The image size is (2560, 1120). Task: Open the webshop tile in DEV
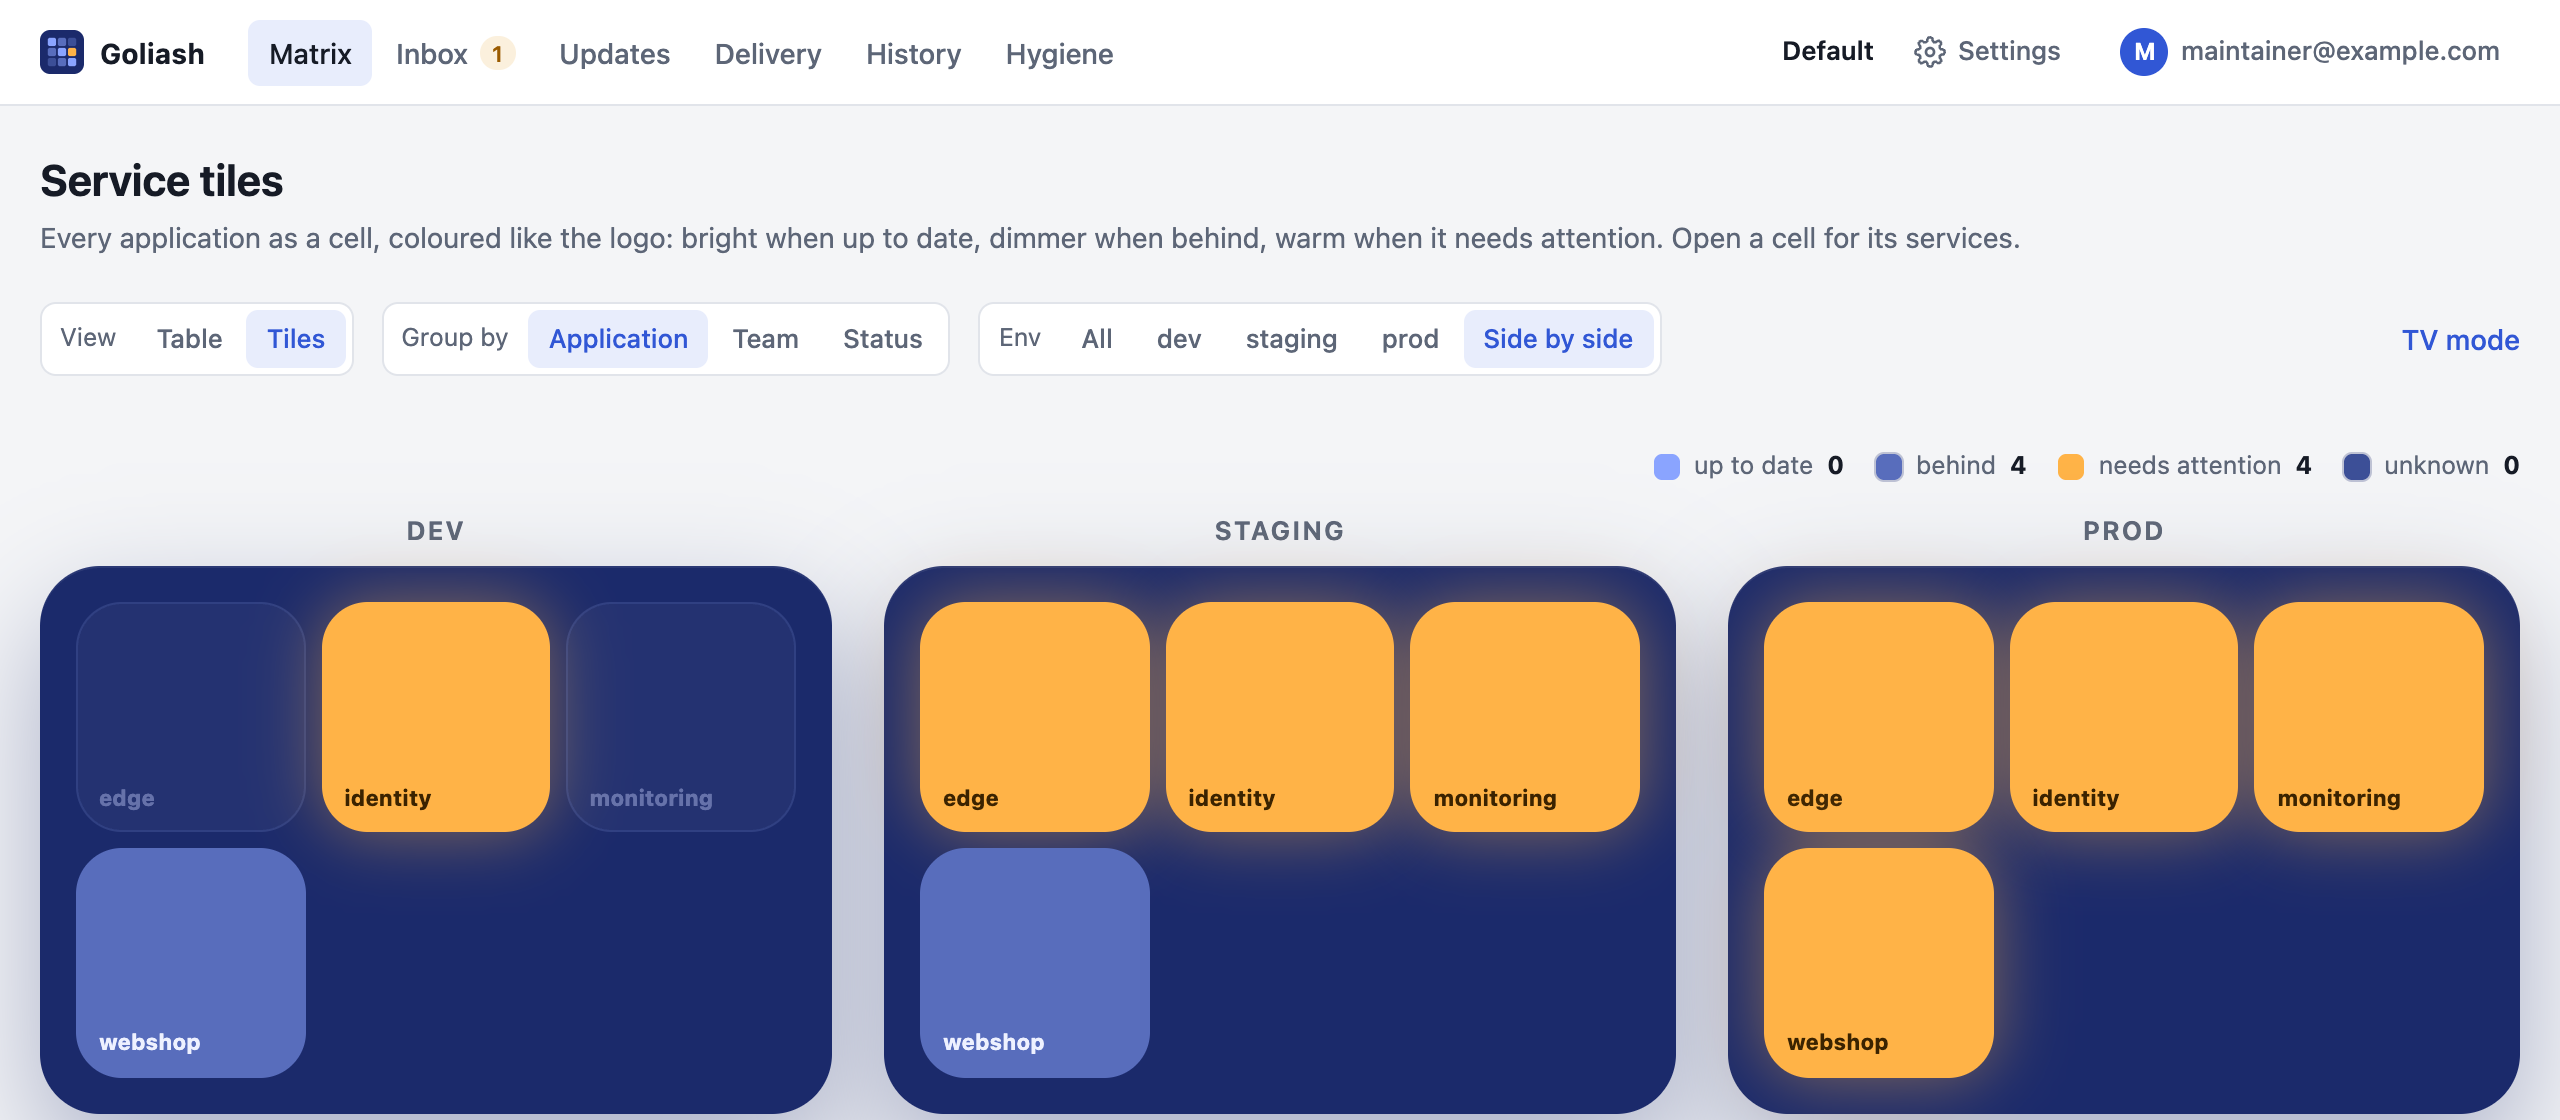[191, 962]
